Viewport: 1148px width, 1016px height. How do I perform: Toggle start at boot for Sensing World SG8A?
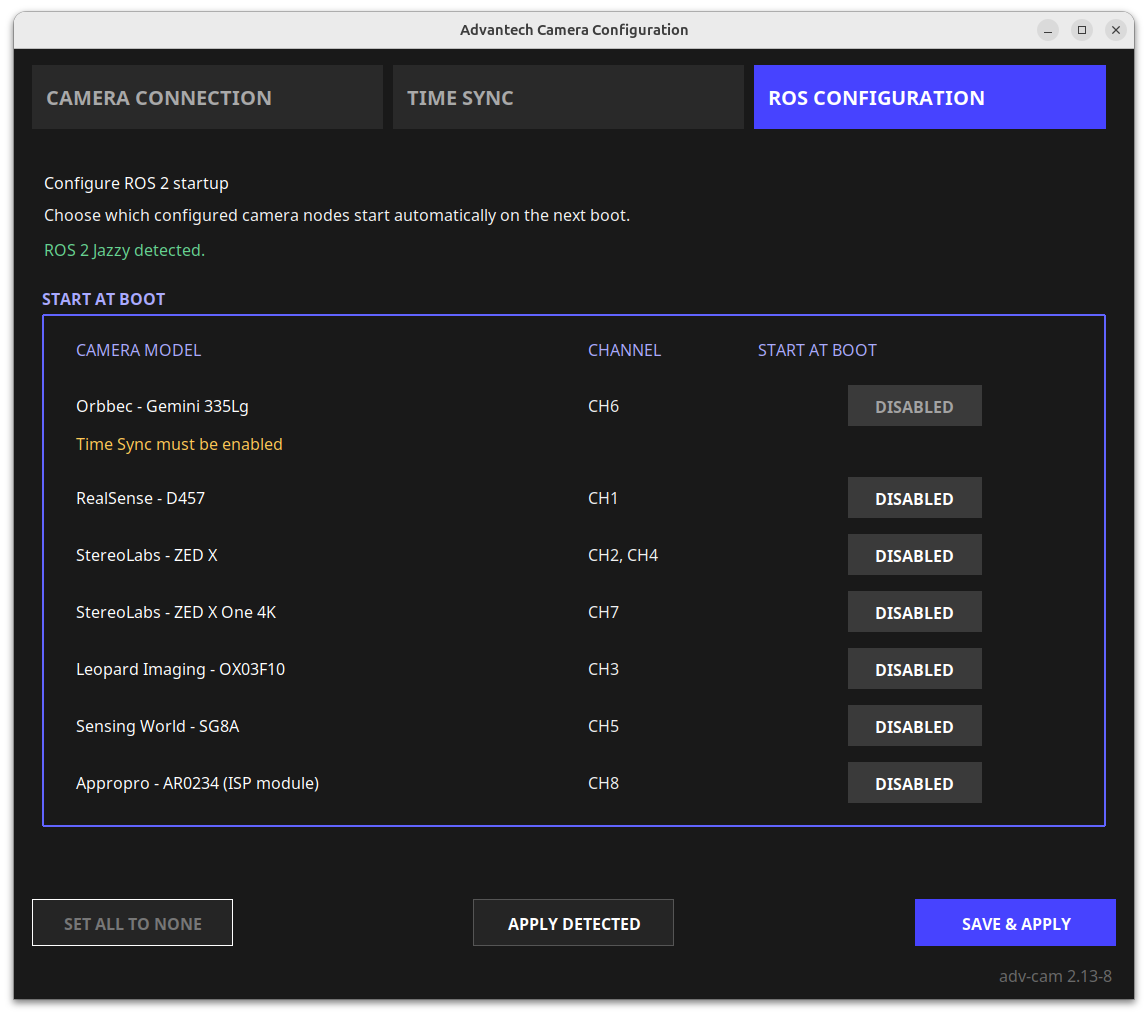tap(914, 727)
